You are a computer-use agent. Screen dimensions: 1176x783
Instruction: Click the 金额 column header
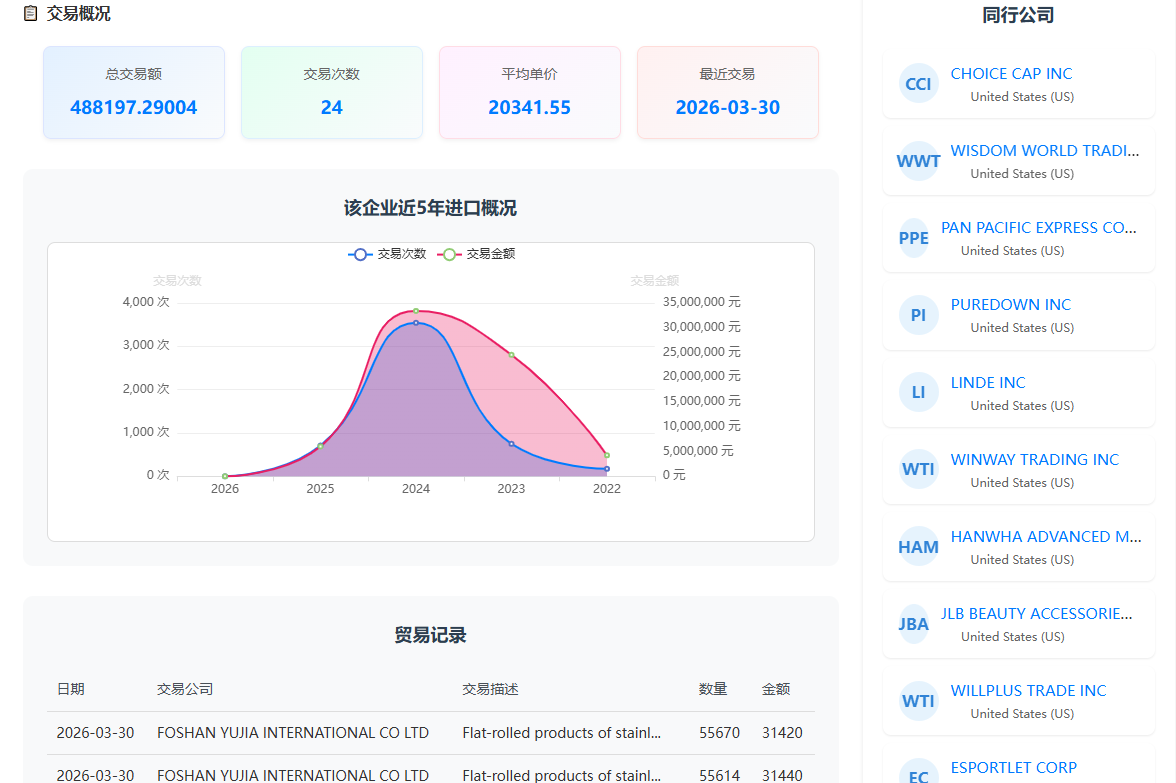pos(776,689)
